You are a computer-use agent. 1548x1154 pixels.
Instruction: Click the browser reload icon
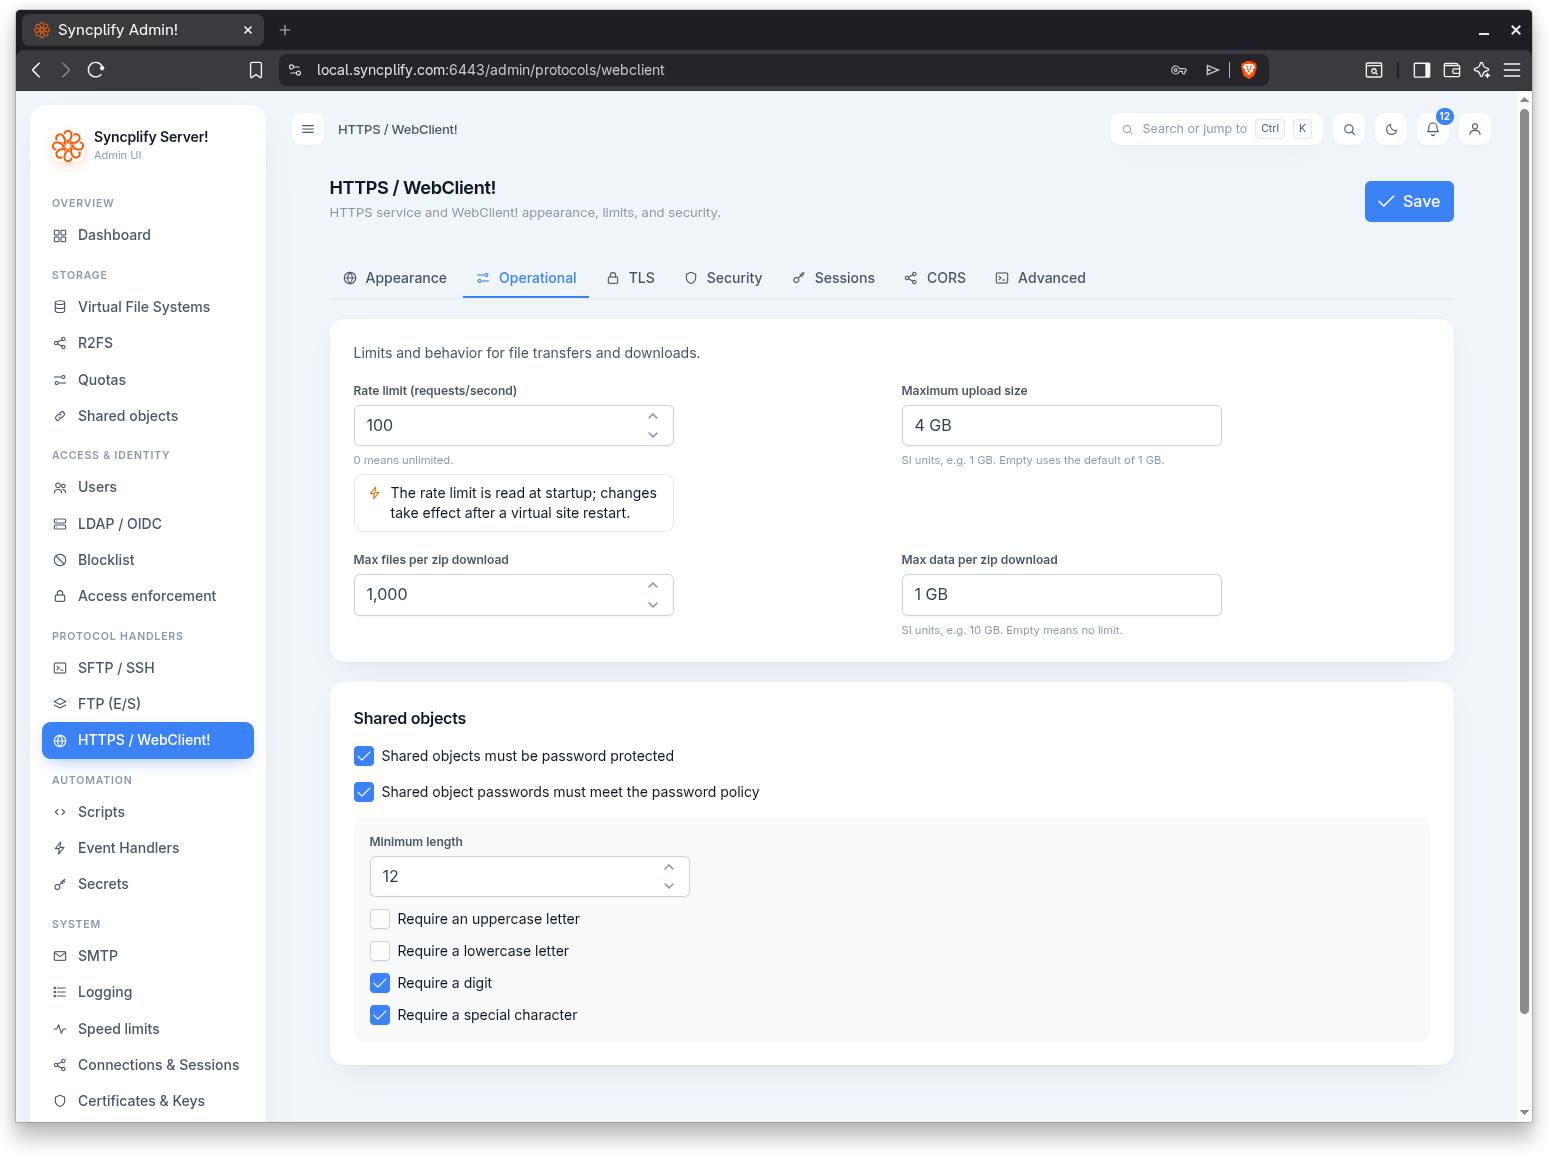[96, 70]
